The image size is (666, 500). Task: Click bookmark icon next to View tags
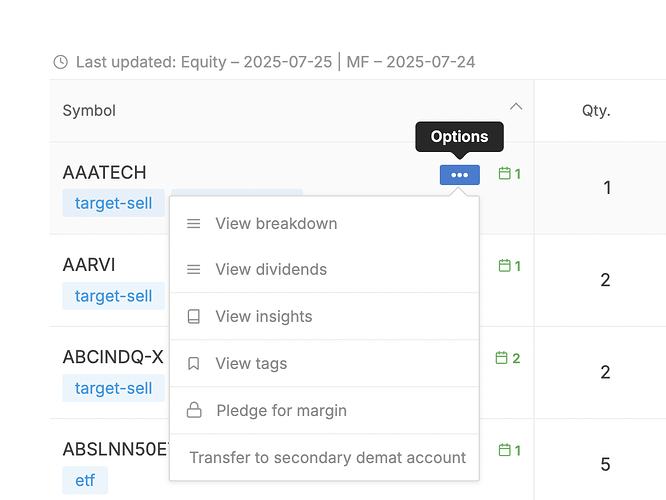(x=194, y=364)
